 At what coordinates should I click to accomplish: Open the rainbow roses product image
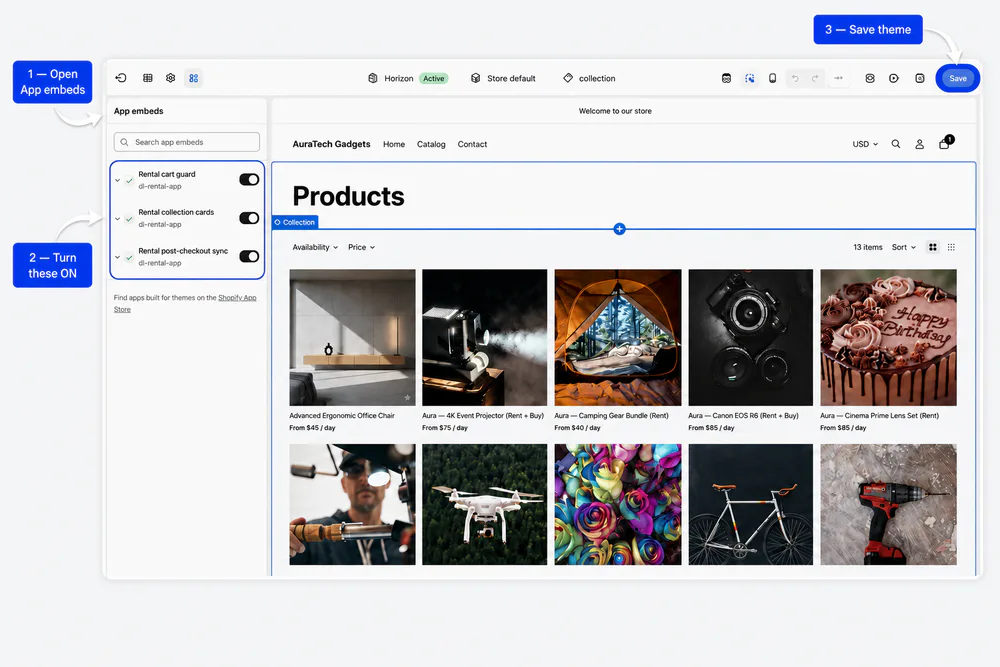(x=618, y=504)
